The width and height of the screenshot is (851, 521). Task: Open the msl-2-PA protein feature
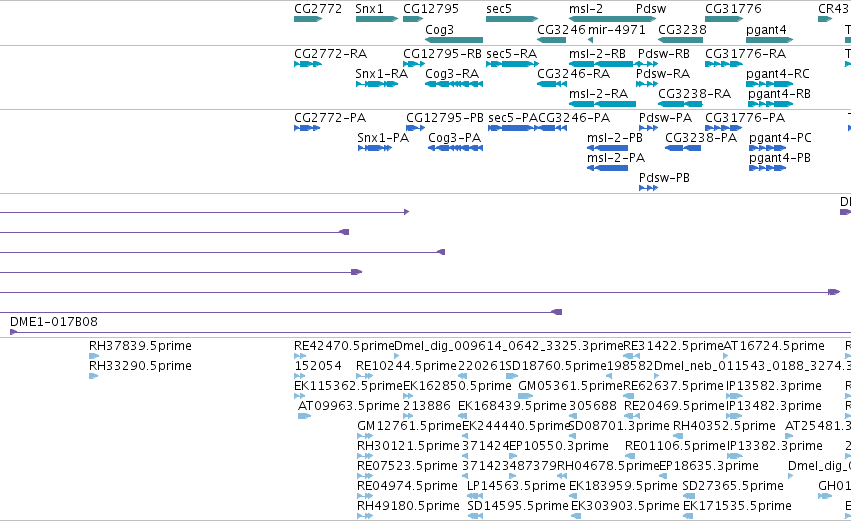(608, 168)
